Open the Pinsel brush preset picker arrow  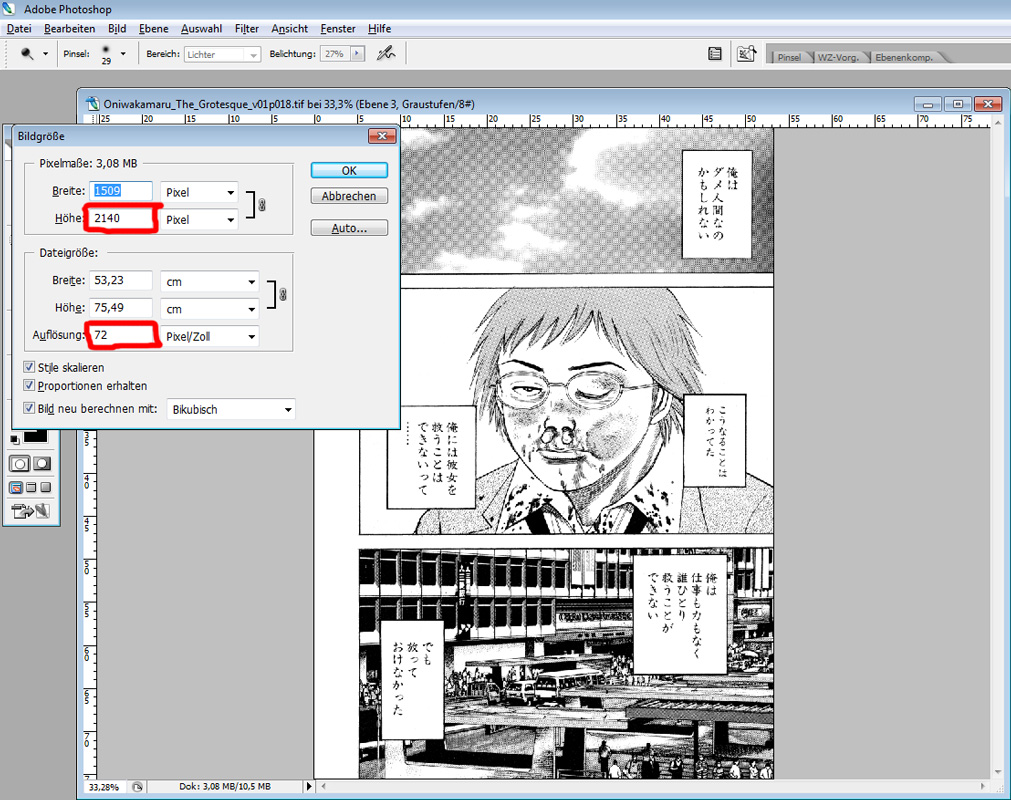tap(123, 54)
